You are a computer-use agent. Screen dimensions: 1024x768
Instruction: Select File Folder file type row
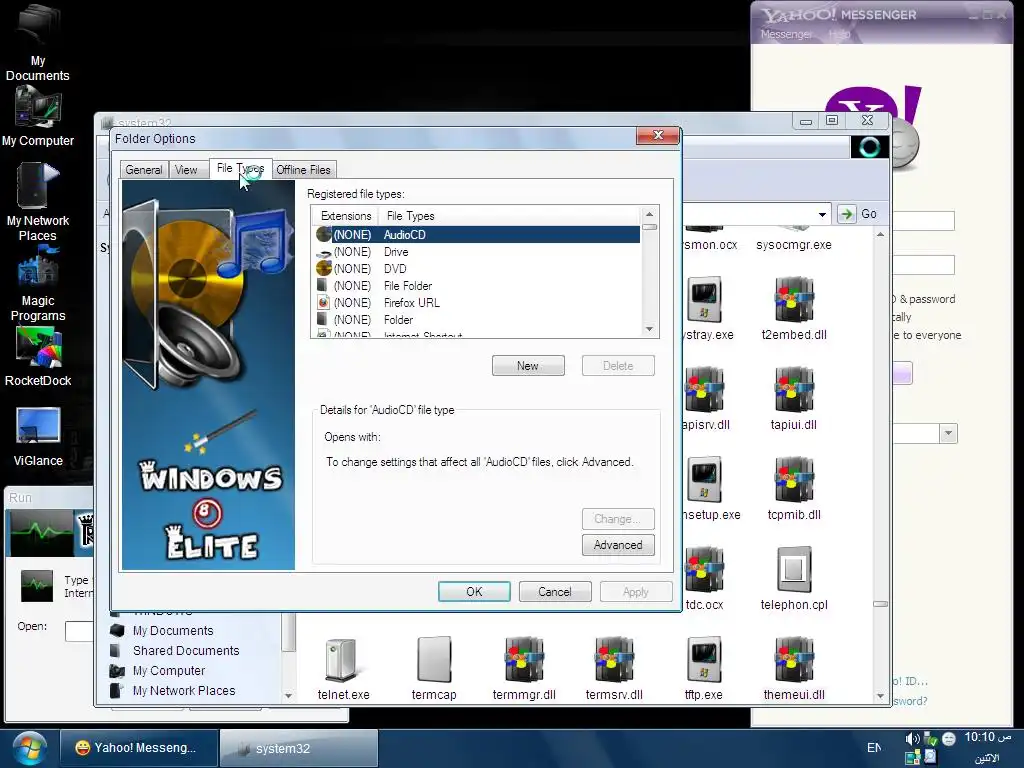click(476, 285)
